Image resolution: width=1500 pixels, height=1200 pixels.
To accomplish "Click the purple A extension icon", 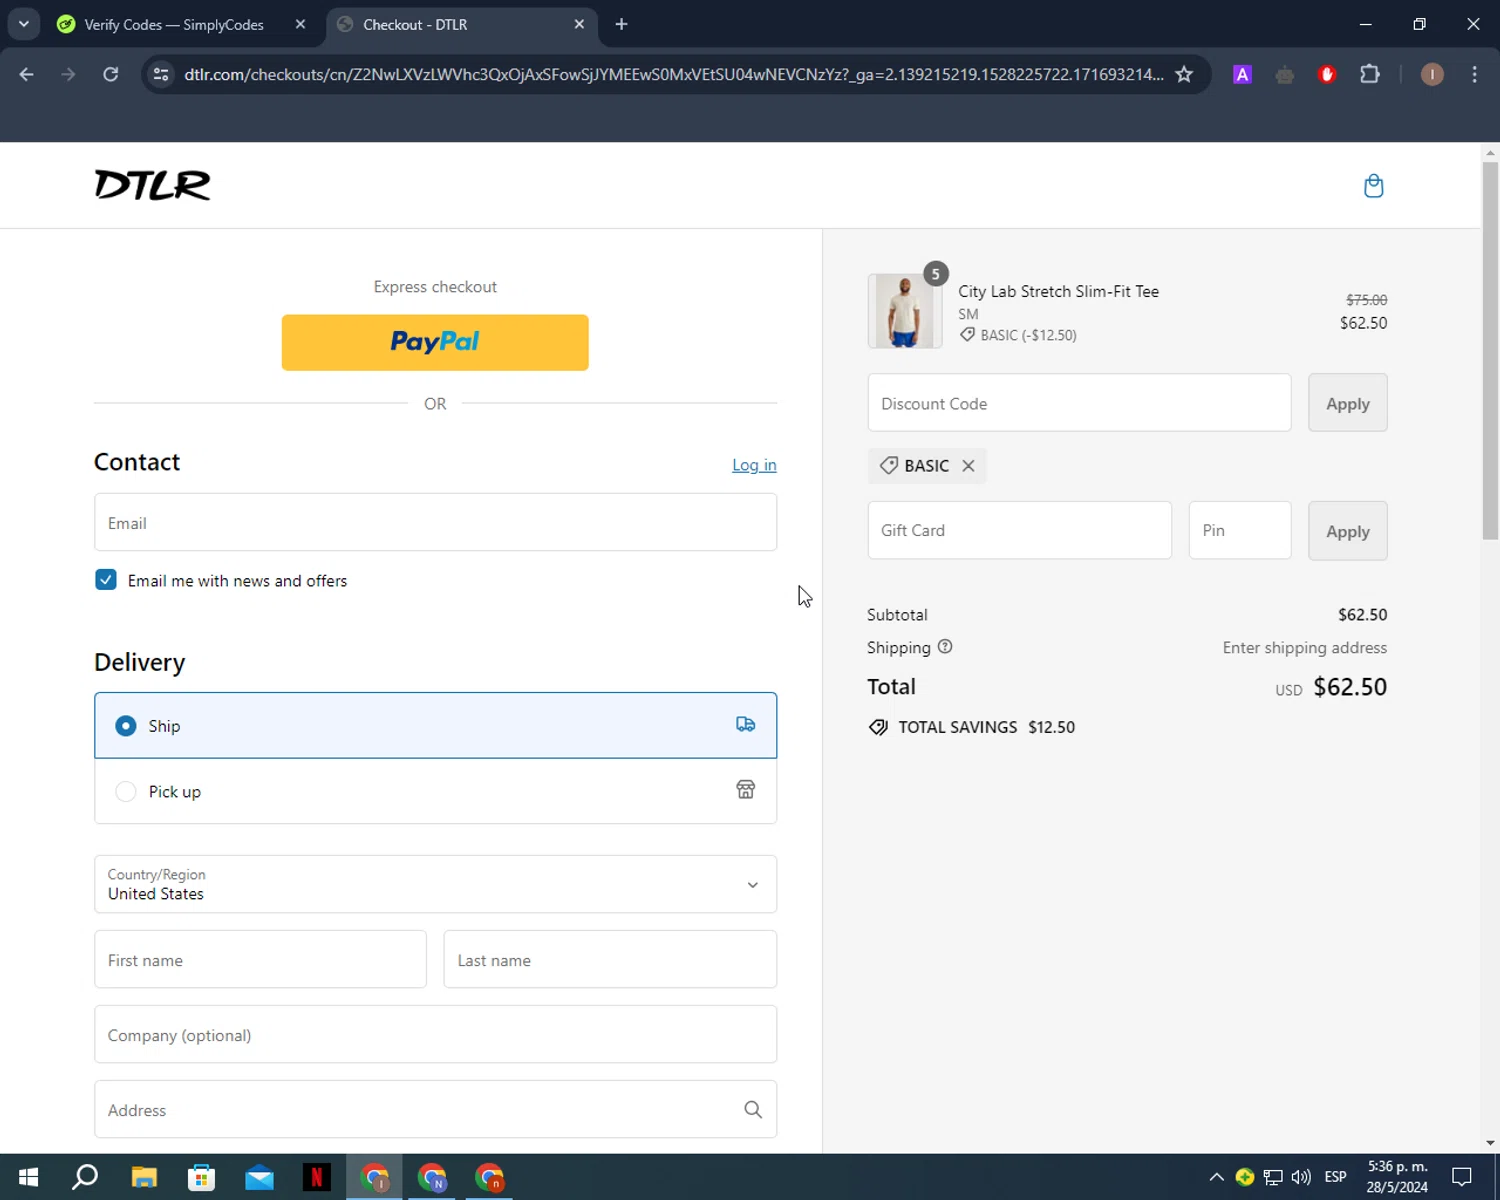I will pos(1242,74).
